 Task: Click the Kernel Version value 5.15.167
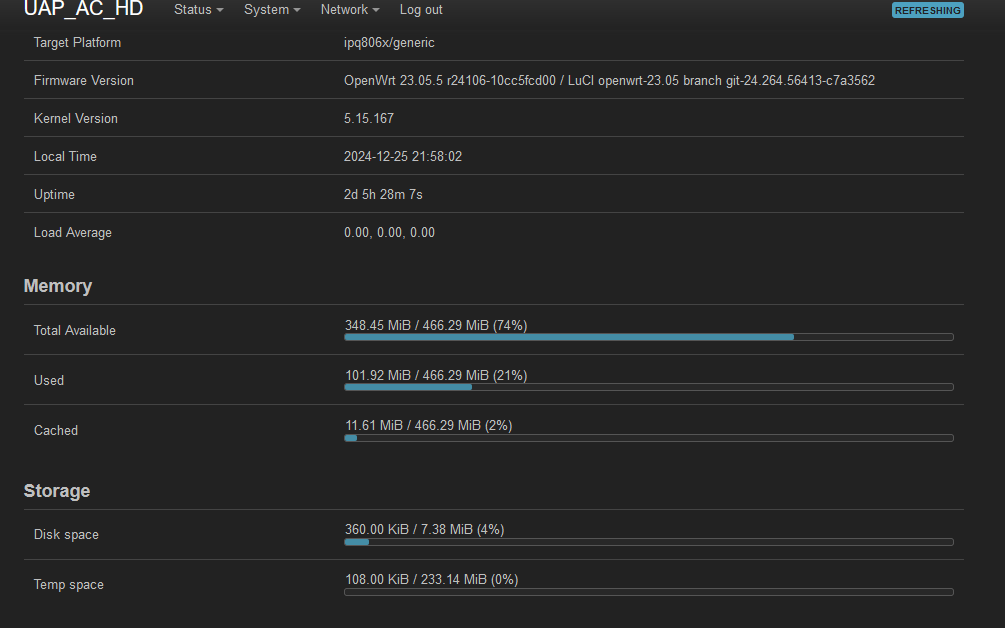click(369, 119)
